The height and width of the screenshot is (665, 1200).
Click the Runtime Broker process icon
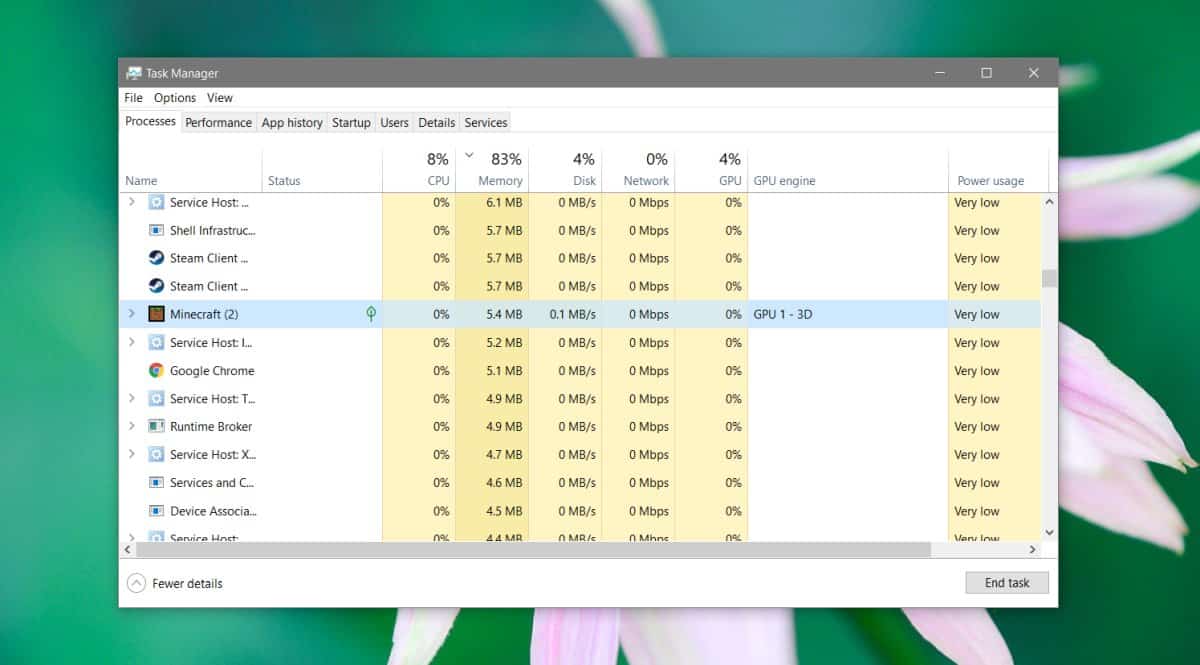[156, 427]
